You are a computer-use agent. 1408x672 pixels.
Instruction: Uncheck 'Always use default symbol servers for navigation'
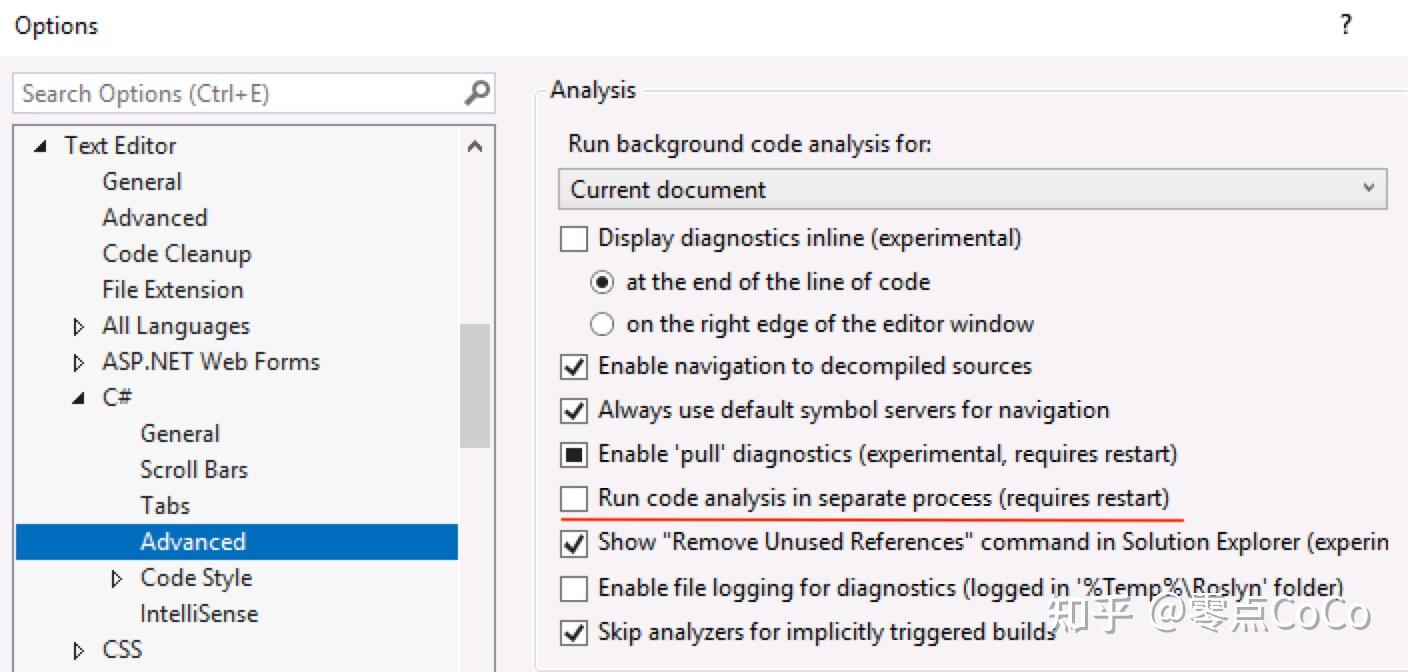573,410
